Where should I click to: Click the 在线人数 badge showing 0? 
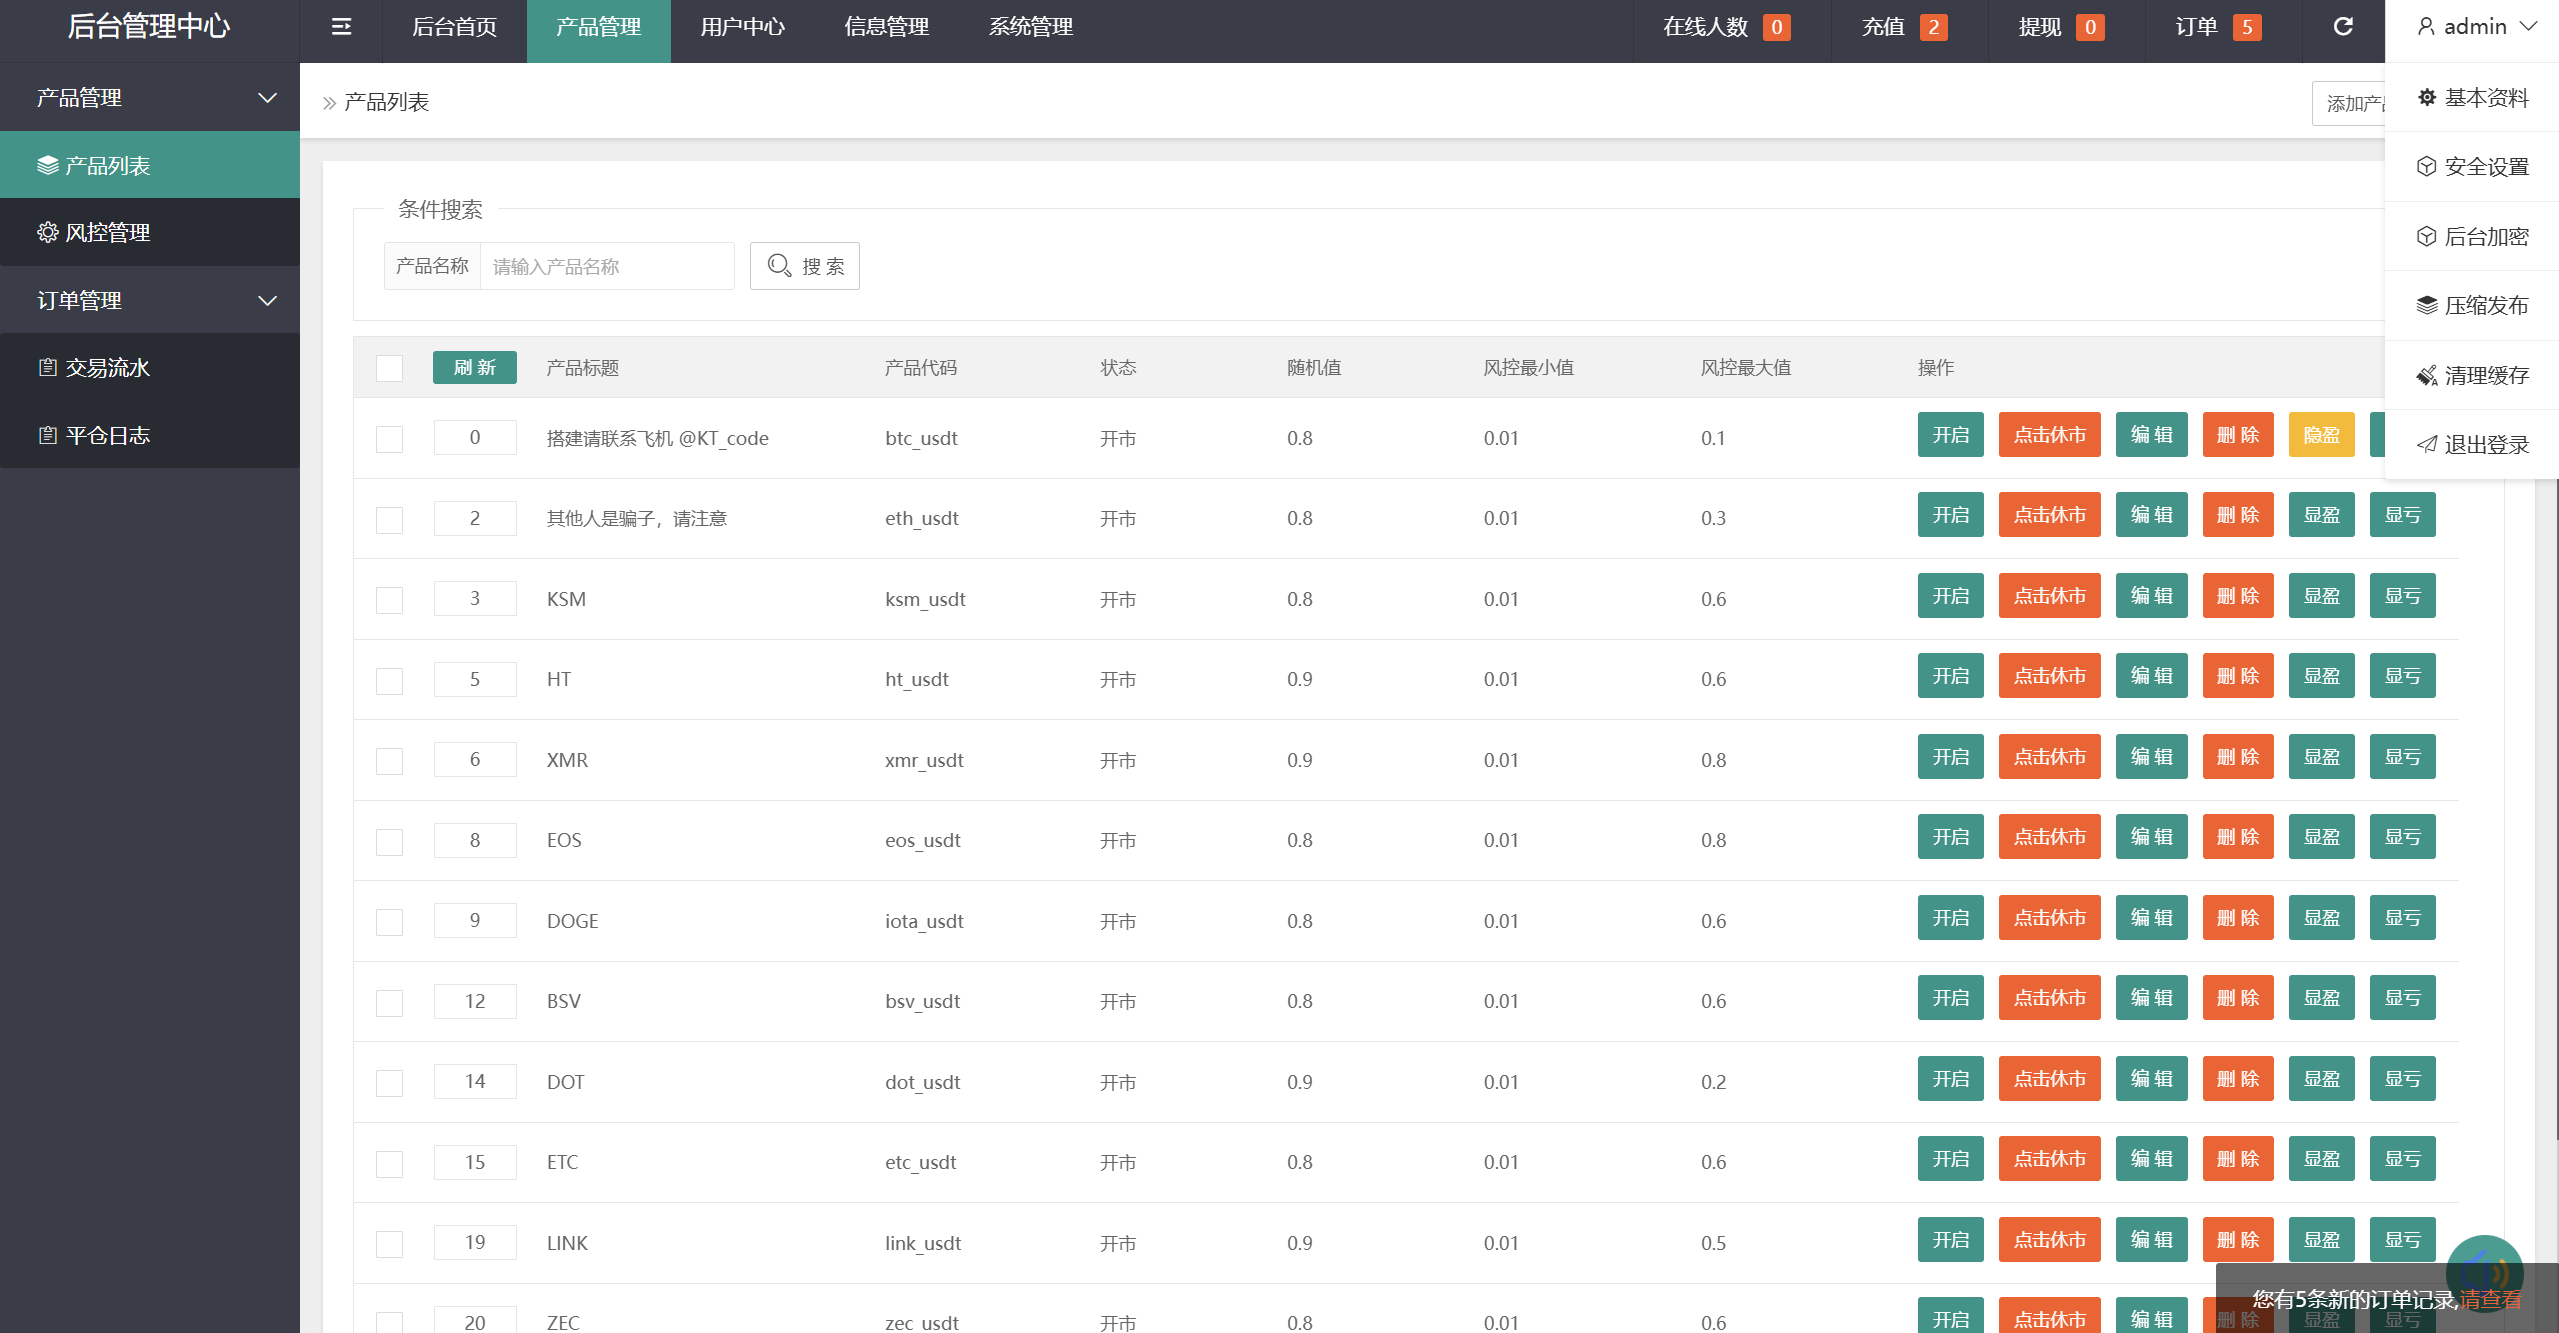[x=1777, y=27]
